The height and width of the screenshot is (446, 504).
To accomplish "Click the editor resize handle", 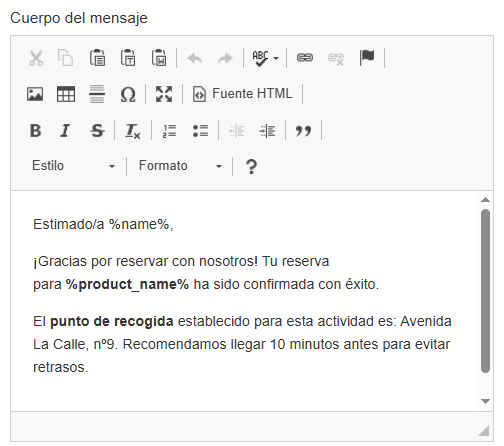I will click(x=484, y=431).
